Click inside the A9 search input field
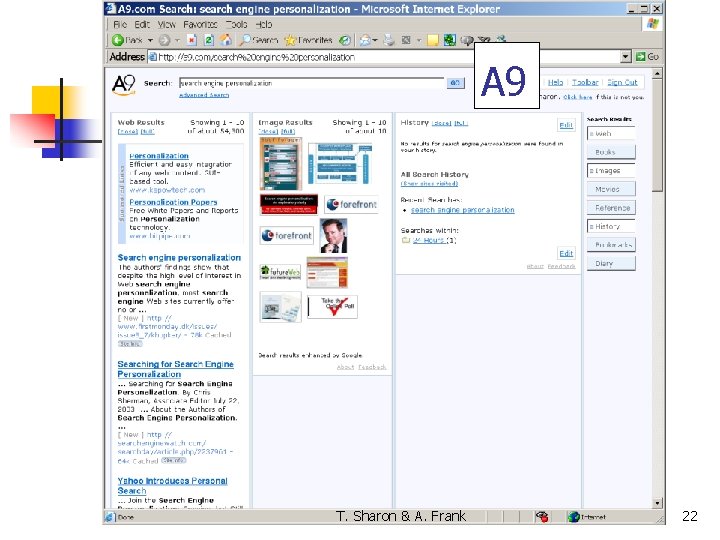 pos(312,83)
